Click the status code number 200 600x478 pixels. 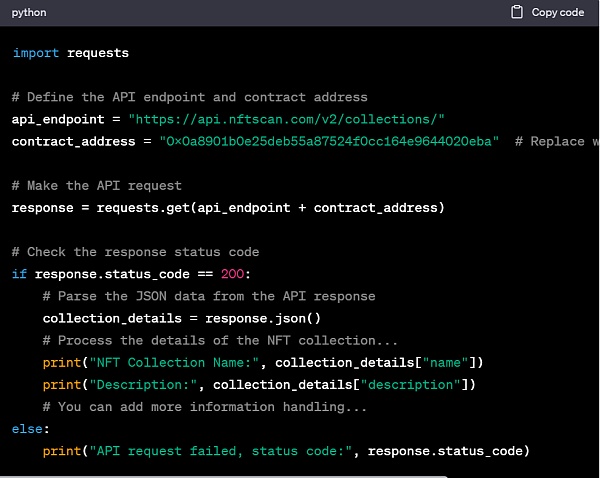232,274
